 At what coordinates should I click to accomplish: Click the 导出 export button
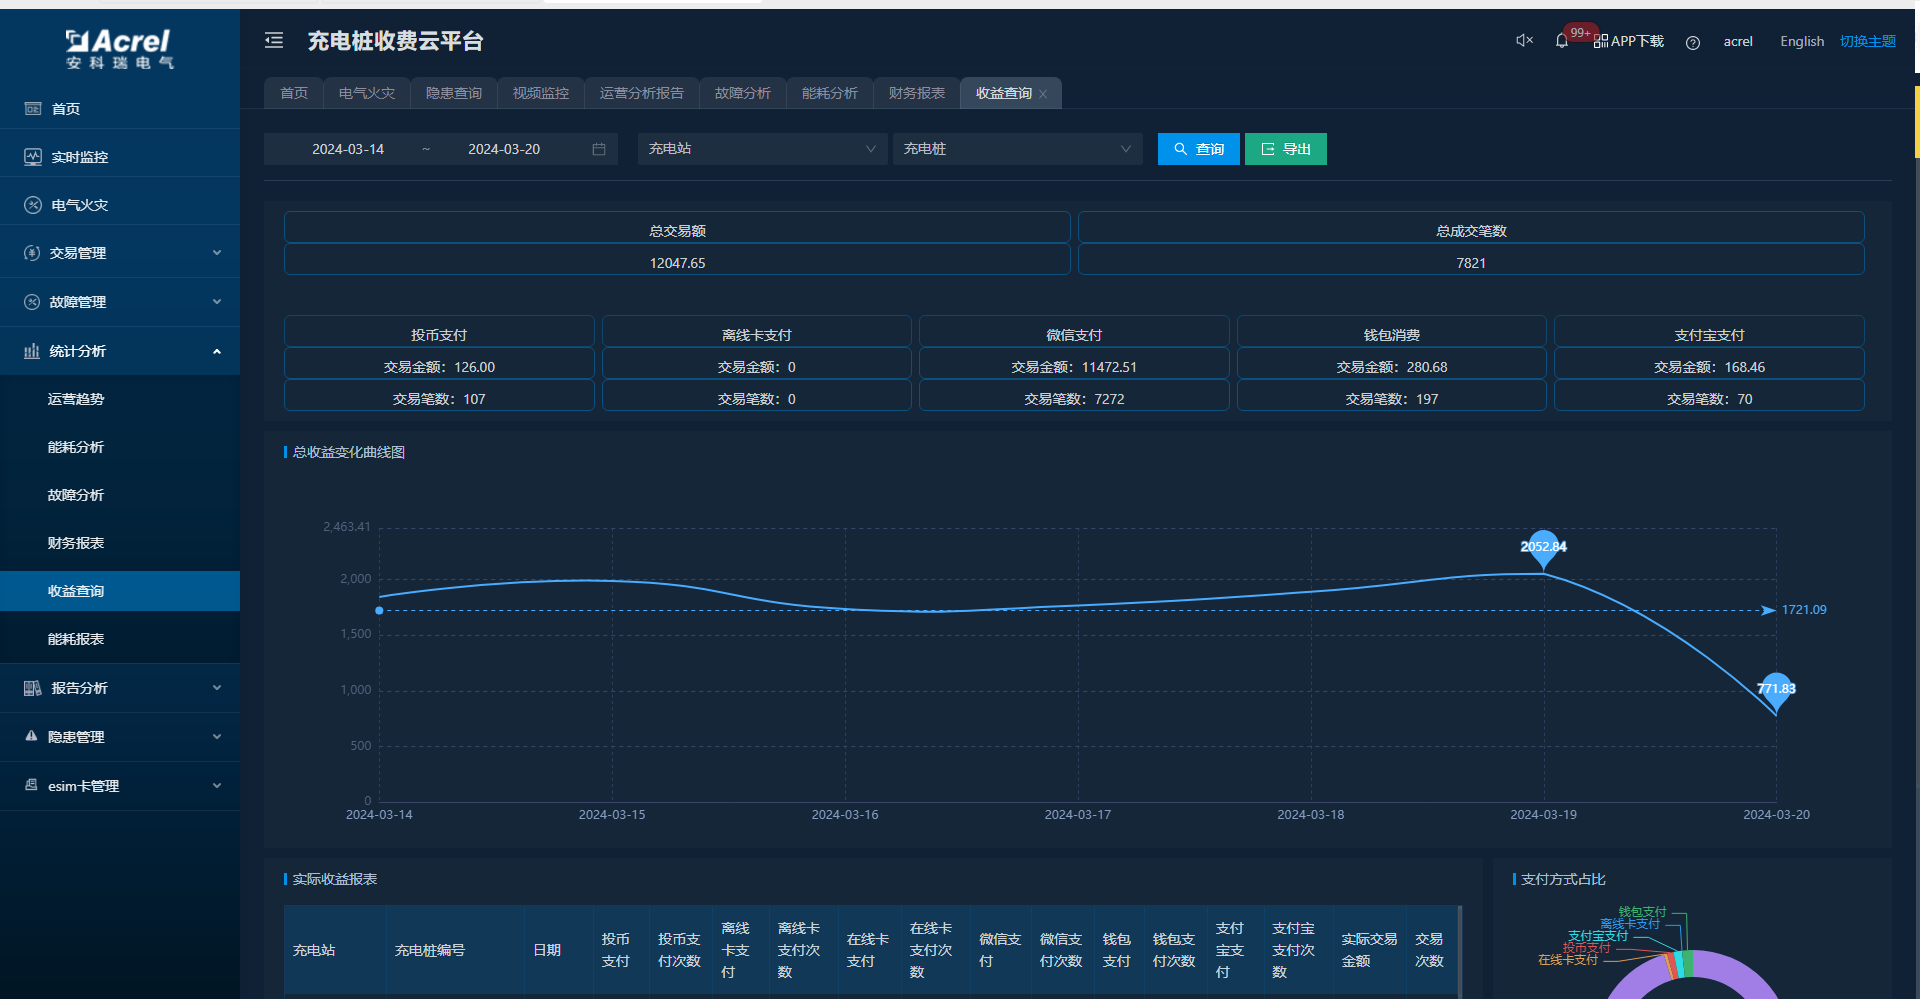(1285, 149)
